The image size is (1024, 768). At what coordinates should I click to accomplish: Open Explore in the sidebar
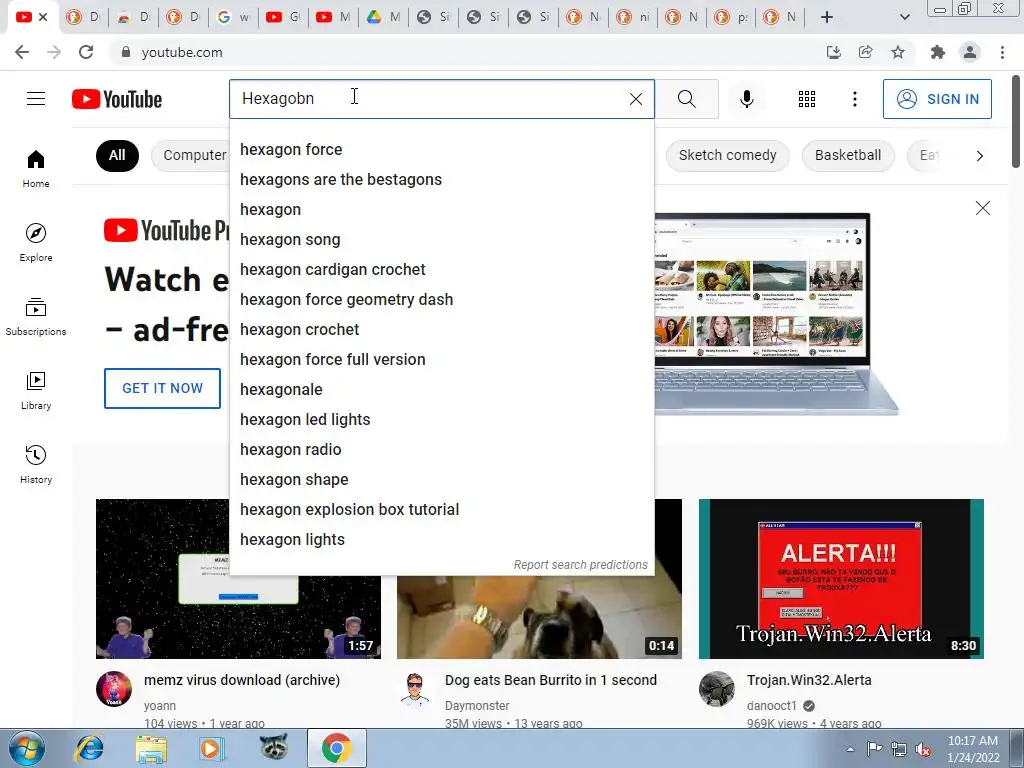click(36, 242)
